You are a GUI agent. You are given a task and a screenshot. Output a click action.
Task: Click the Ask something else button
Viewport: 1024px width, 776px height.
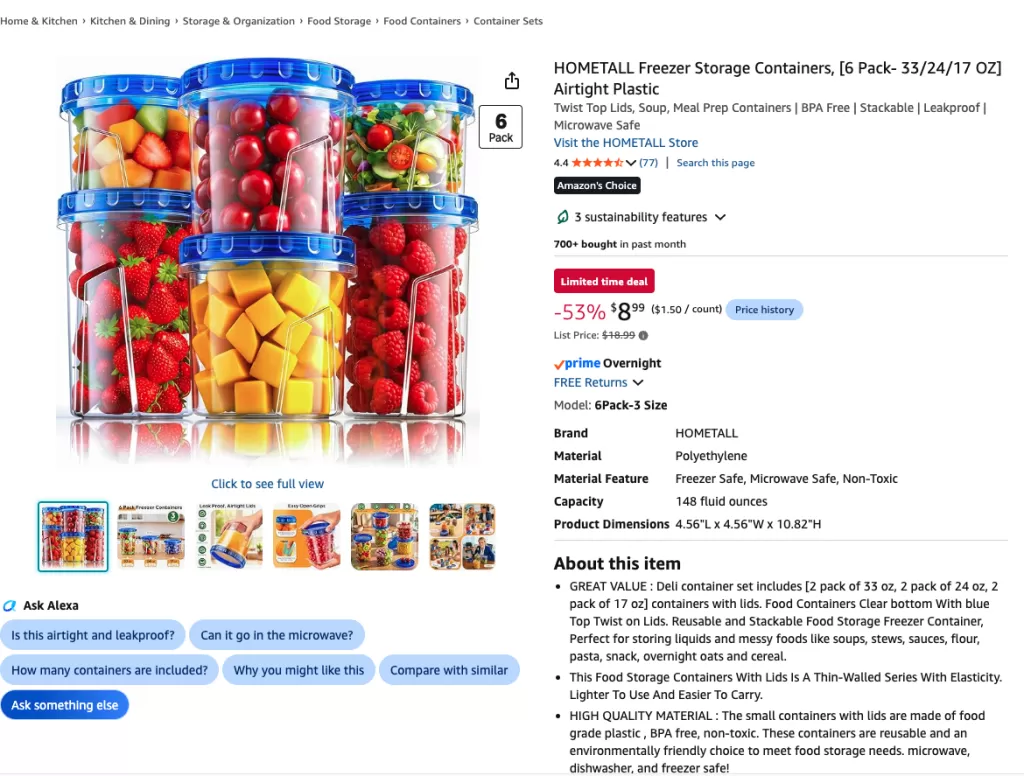coord(65,705)
